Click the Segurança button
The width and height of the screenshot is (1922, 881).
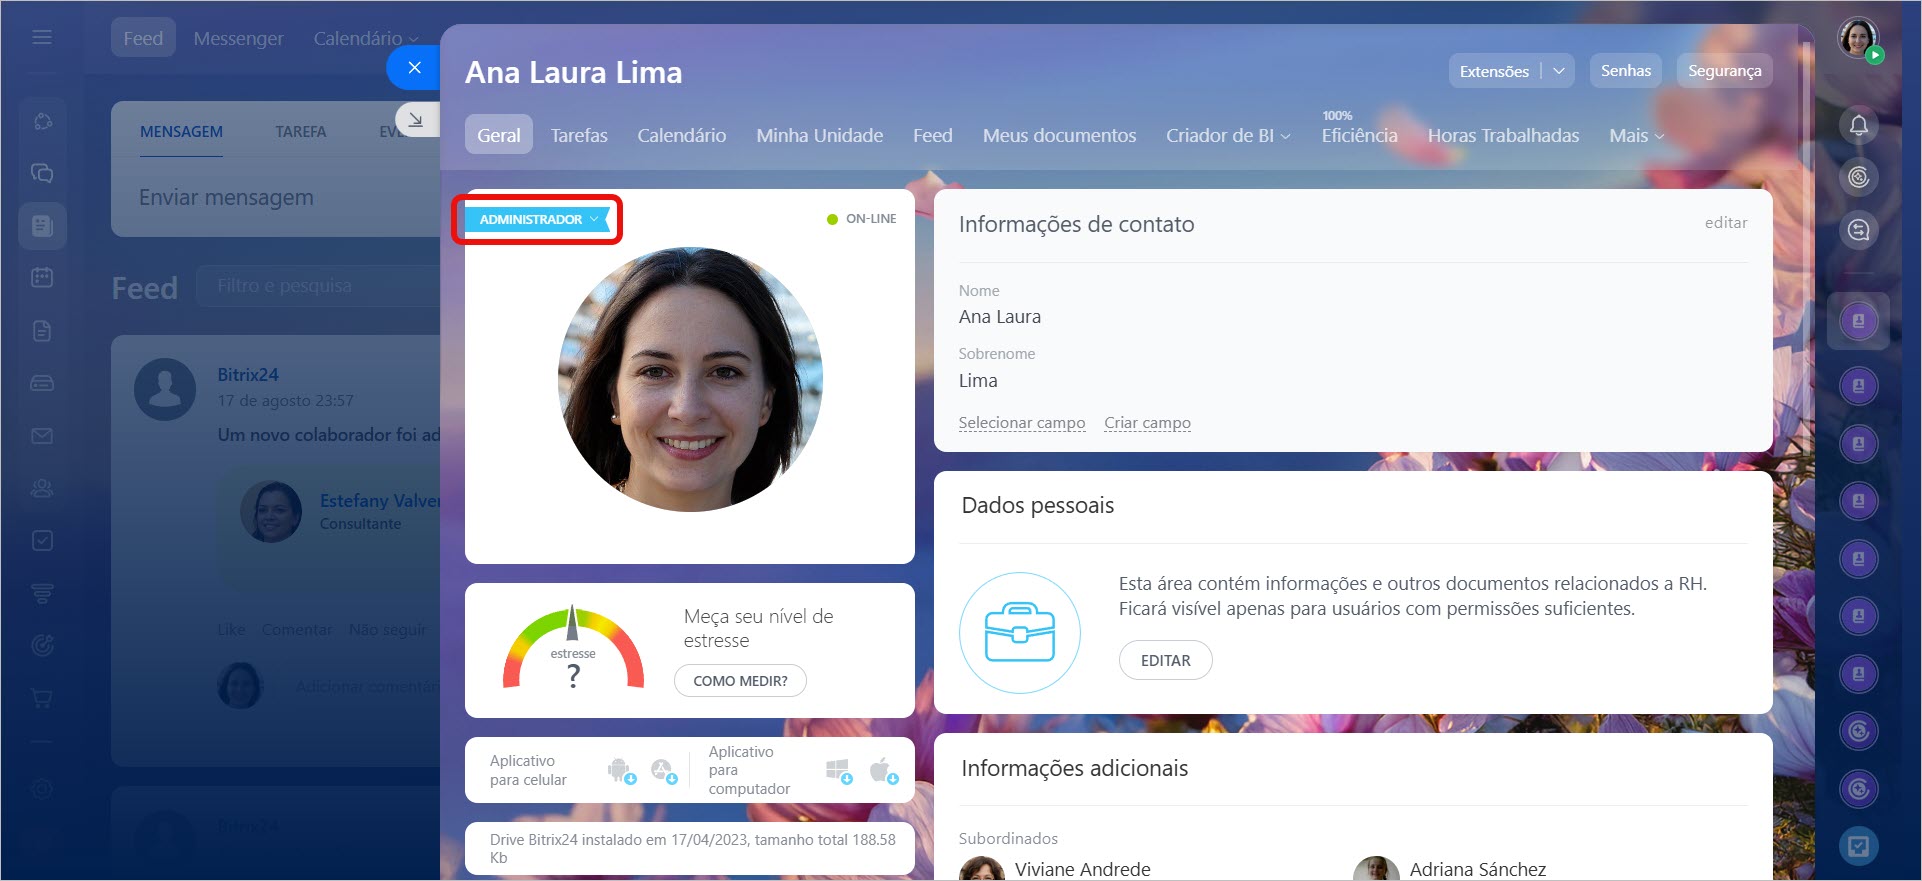pos(1724,71)
